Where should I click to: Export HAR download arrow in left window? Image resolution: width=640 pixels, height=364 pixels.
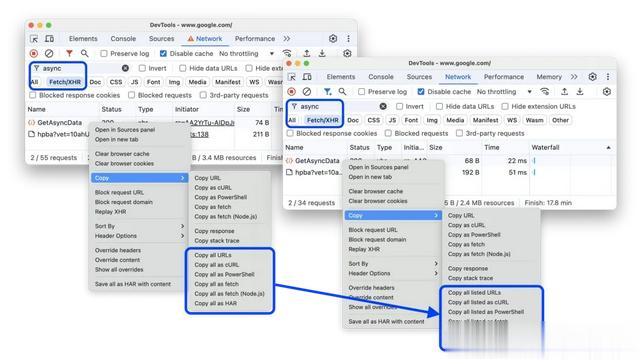click(x=322, y=53)
